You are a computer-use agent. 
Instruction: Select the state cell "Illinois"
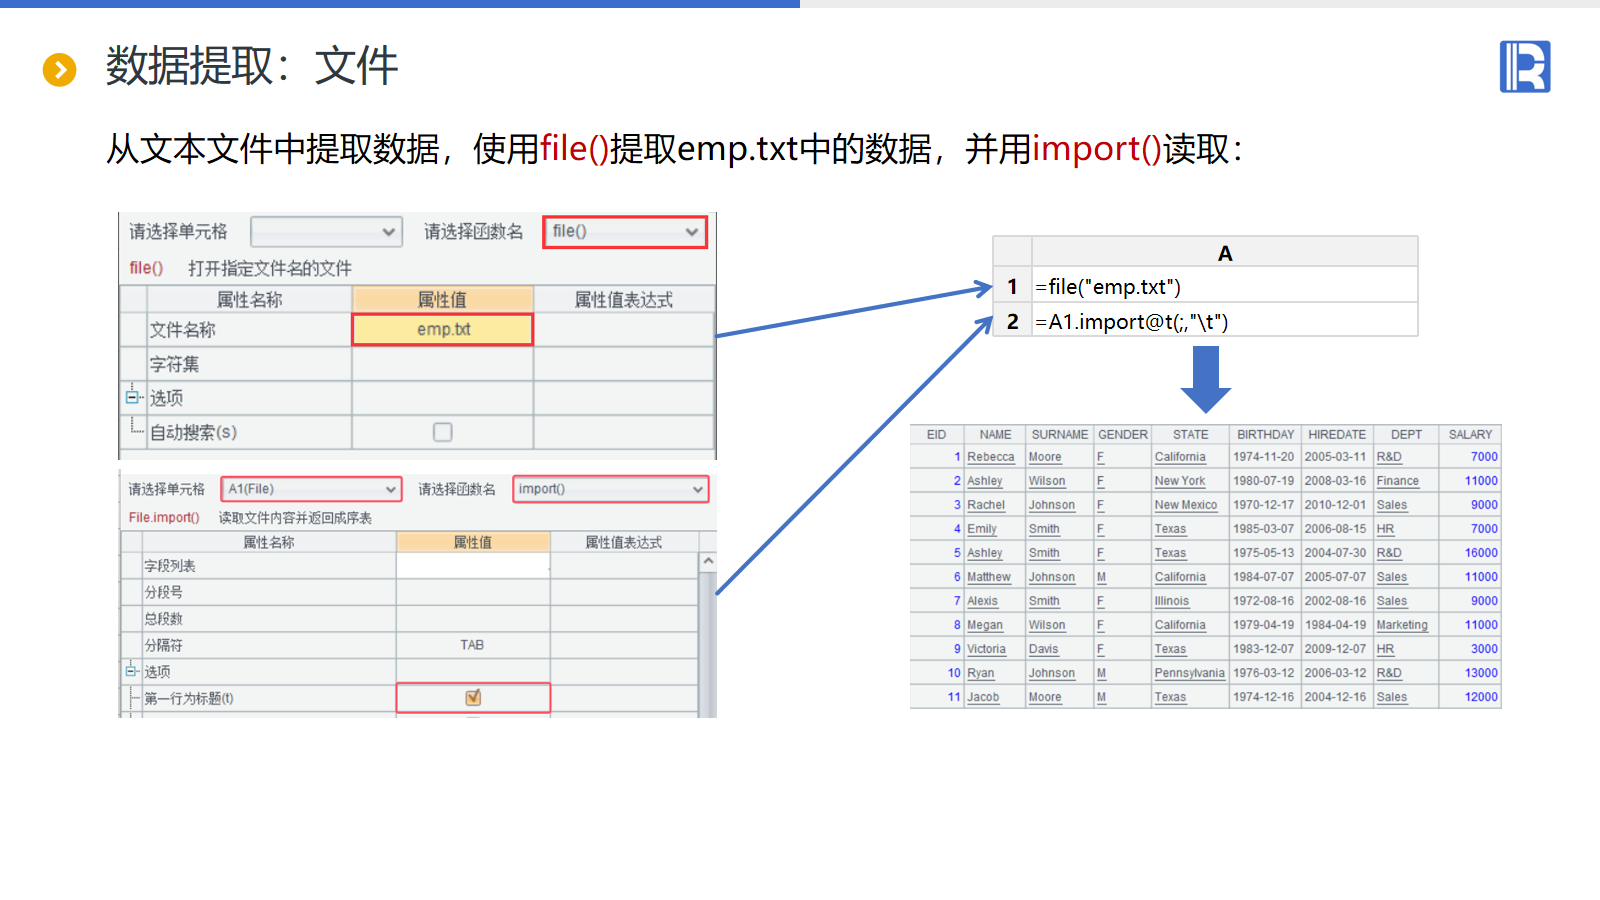point(1191,601)
